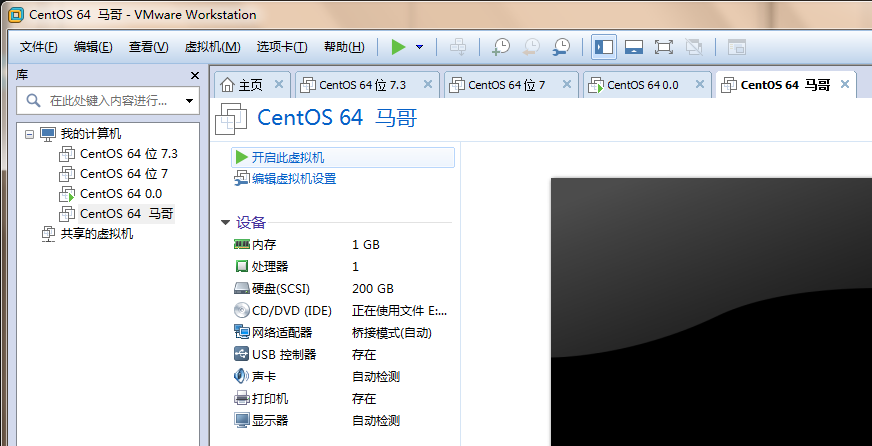Open the 编辑(E) menu

tap(93, 47)
